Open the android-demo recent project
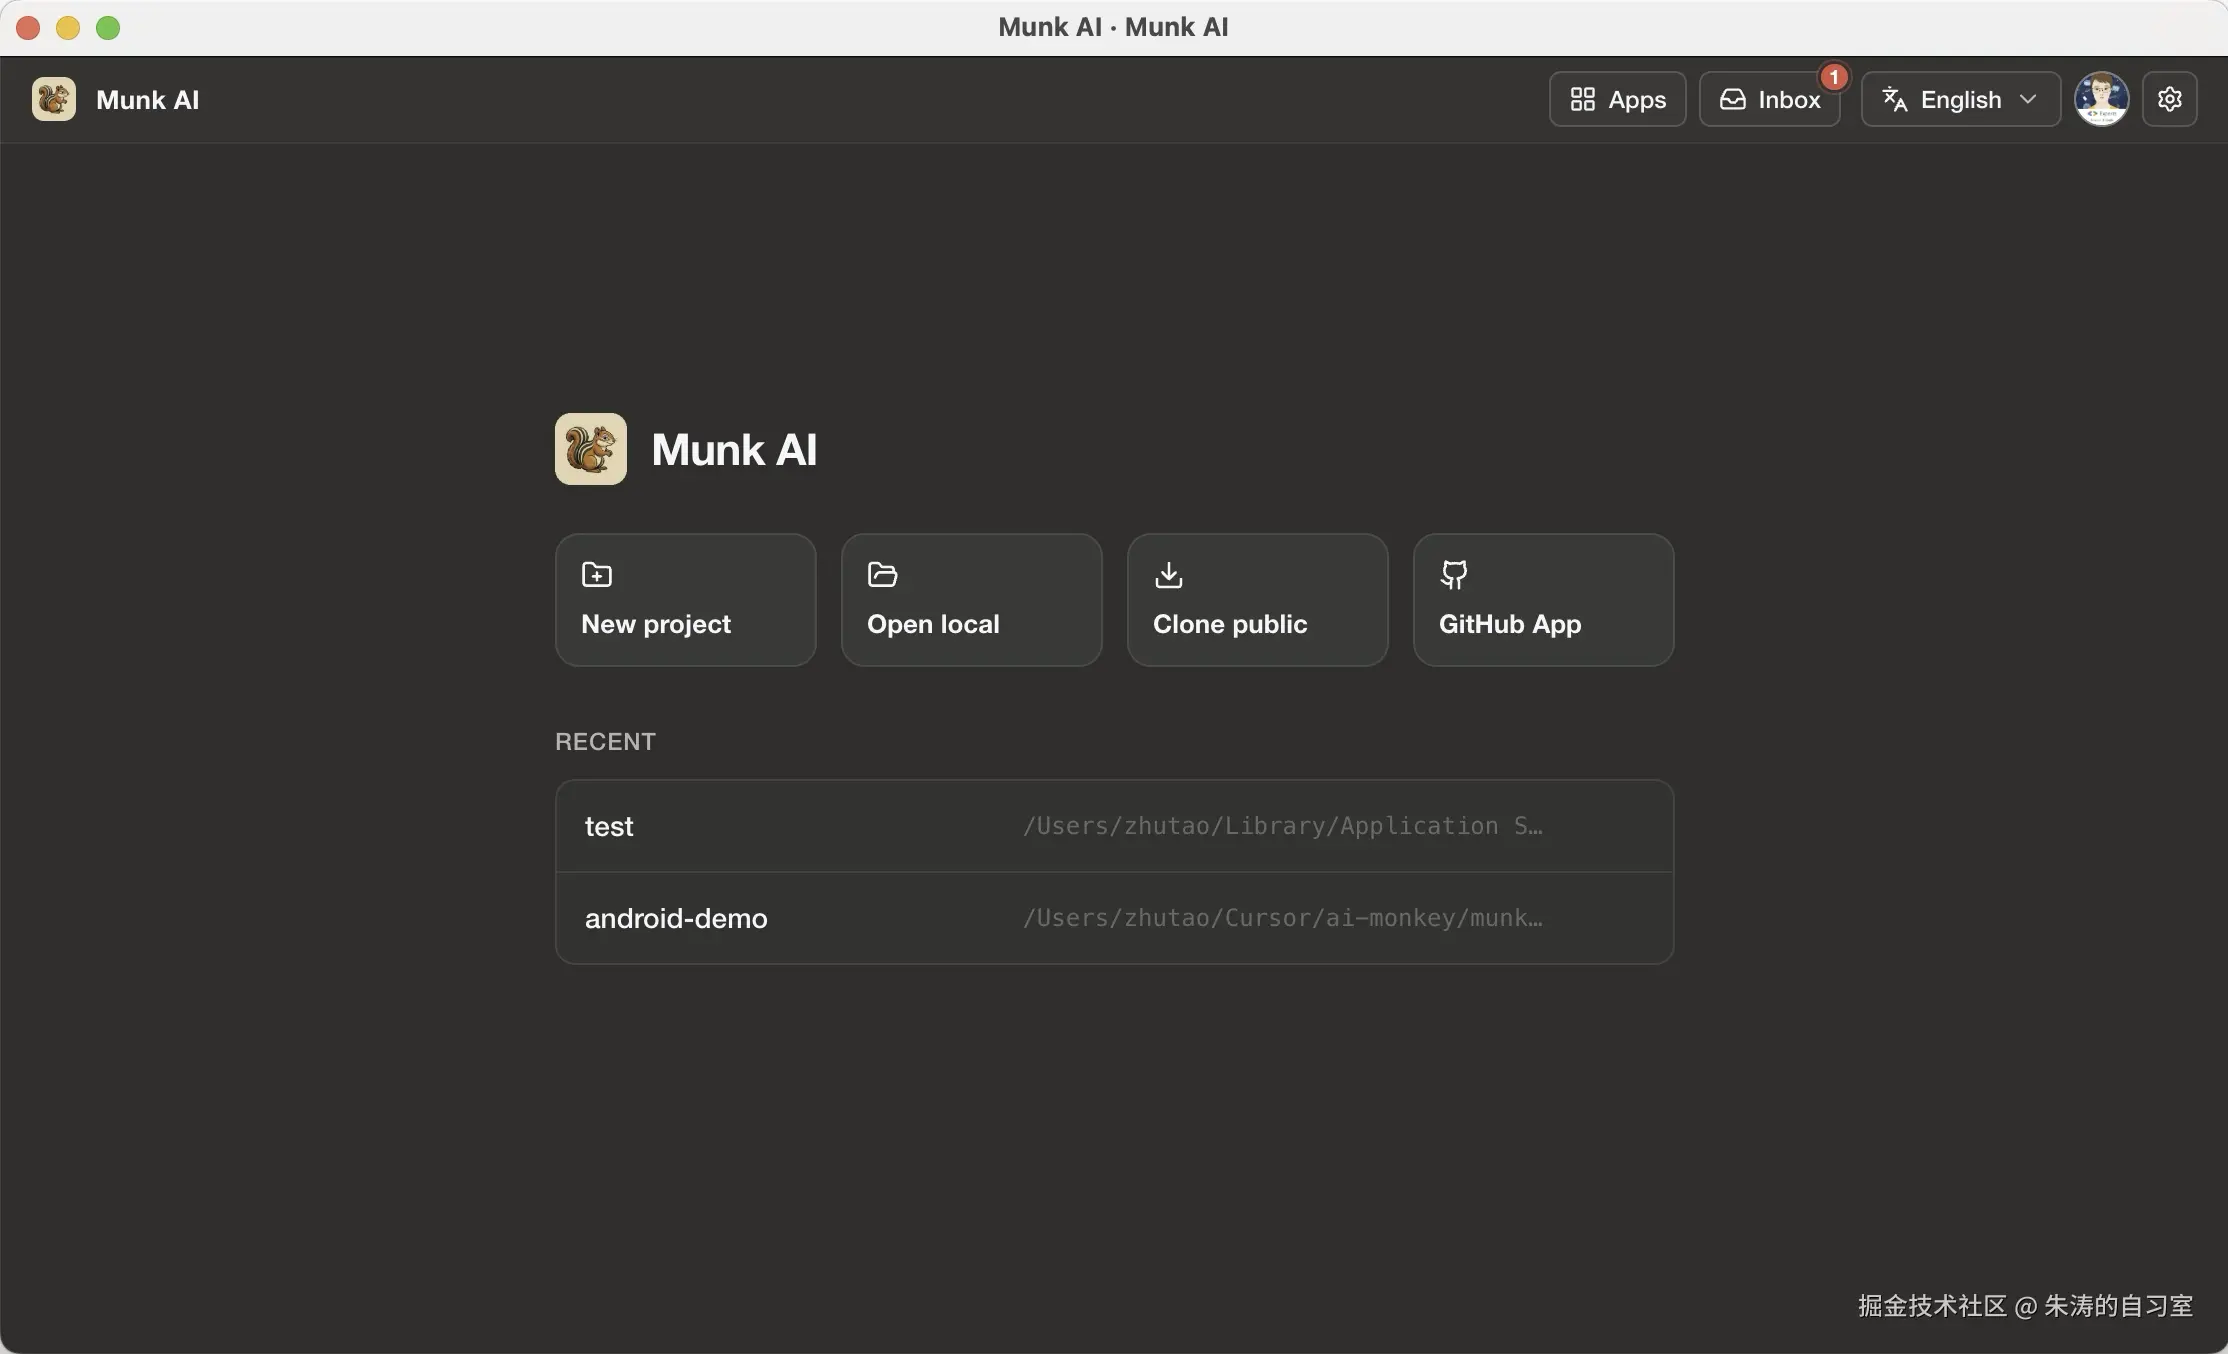 (x=1114, y=918)
